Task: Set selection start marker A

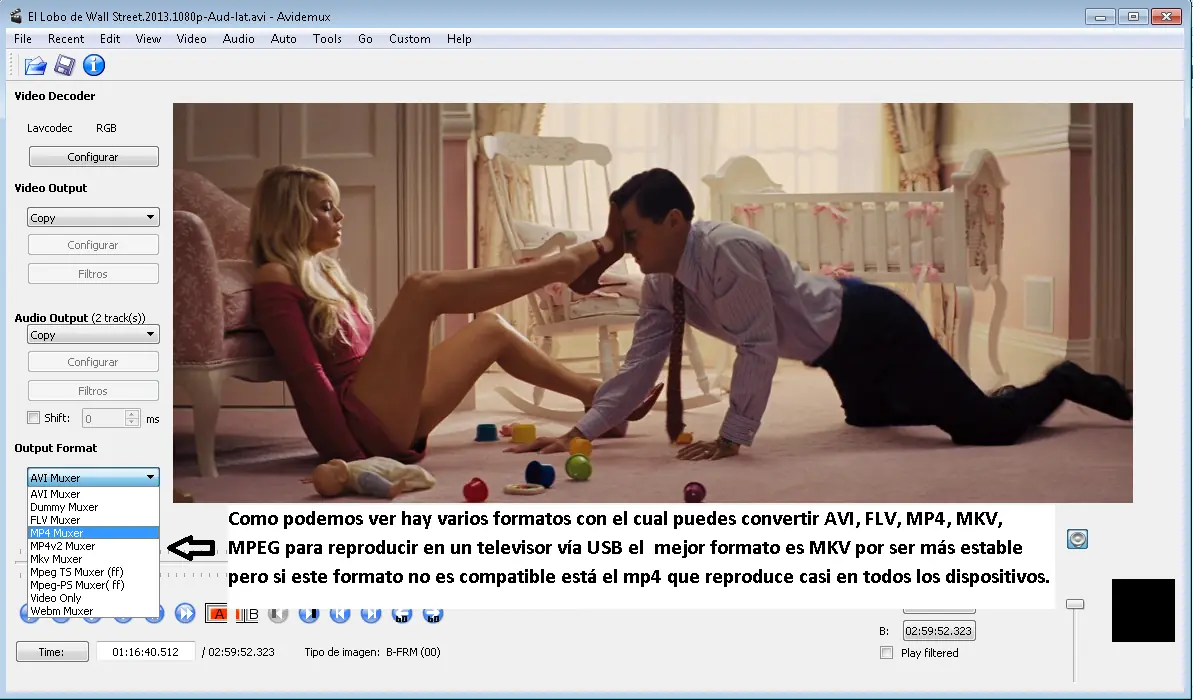Action: coord(217,614)
